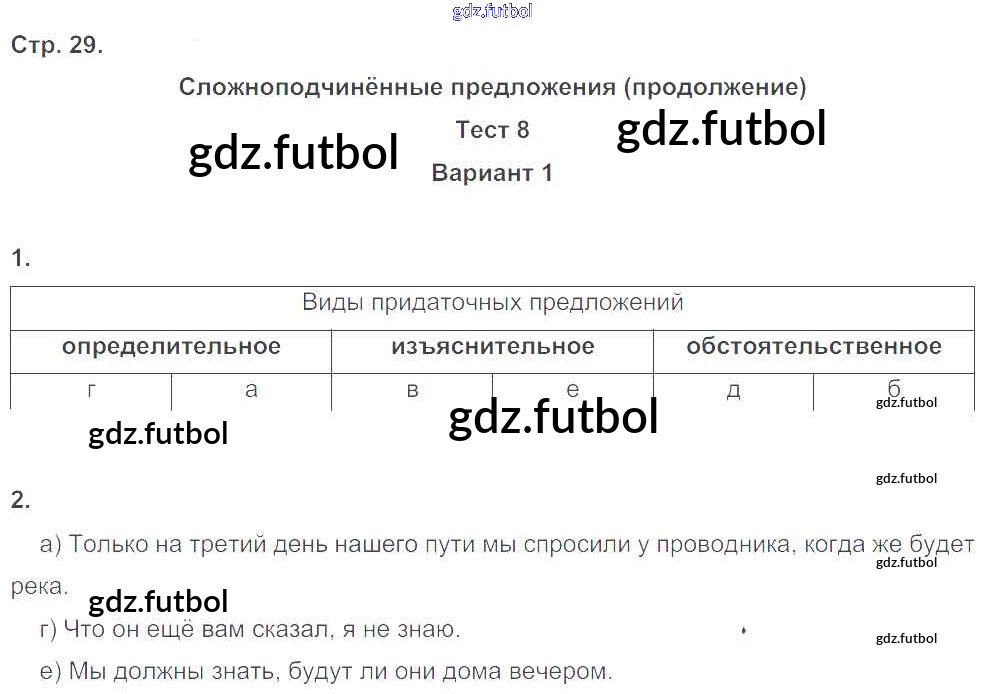984x694 pixels.
Task: Click the "изъяснительное" column header
Action: 492,347
